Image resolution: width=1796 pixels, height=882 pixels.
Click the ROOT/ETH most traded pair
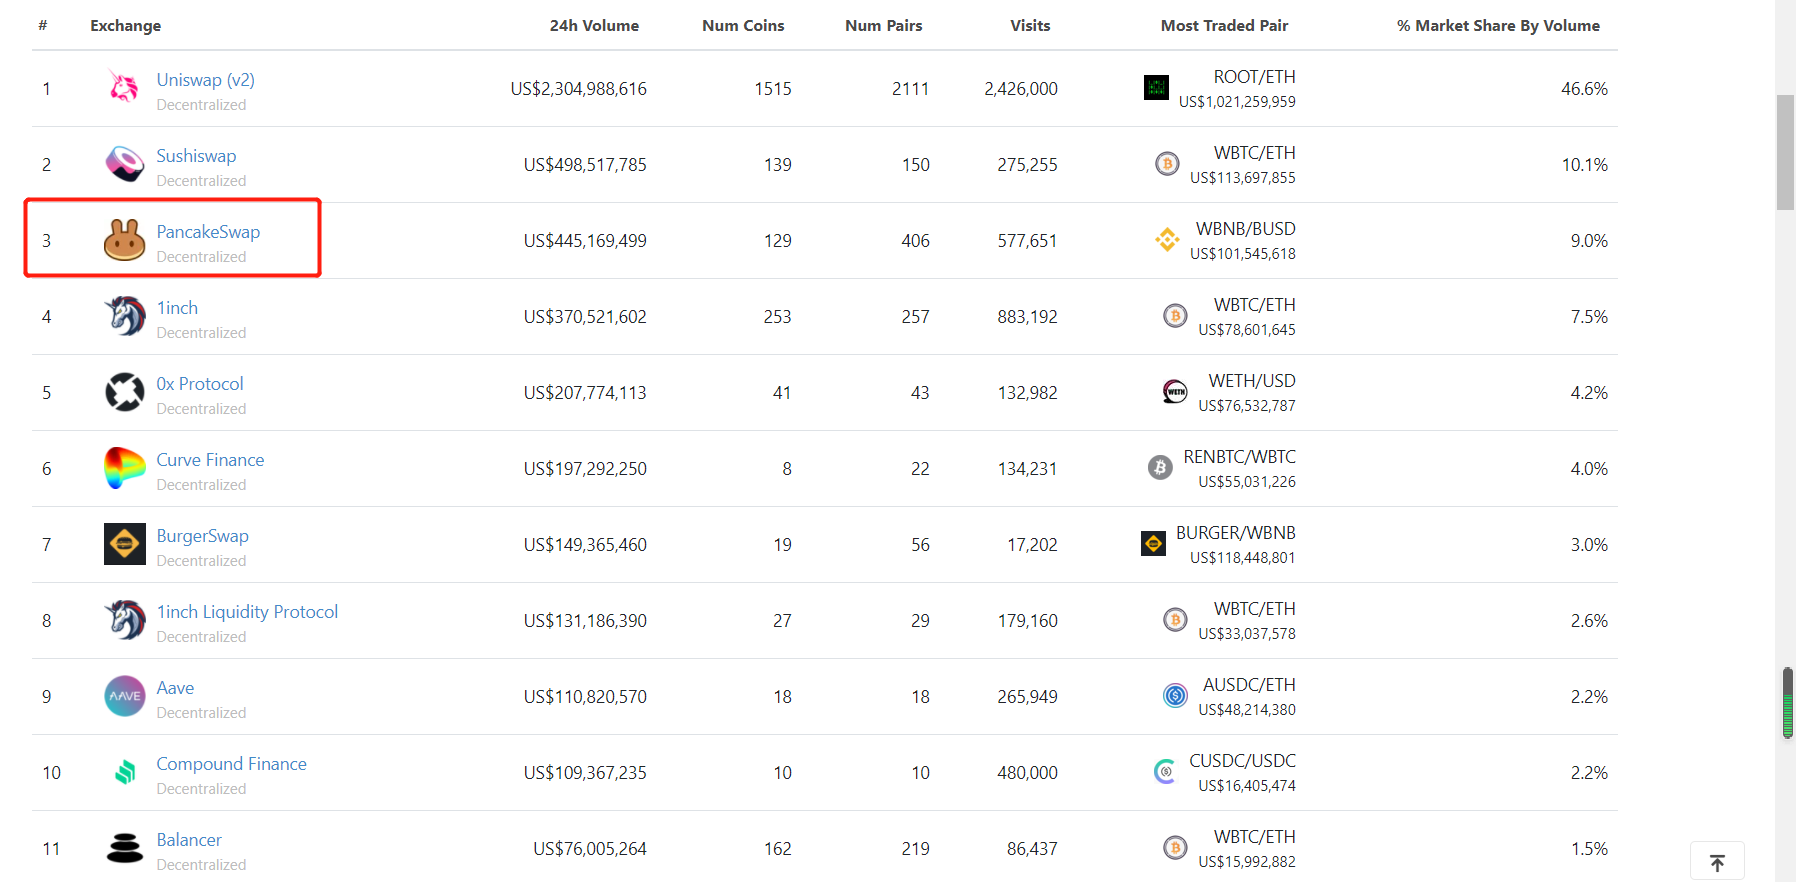pyautogui.click(x=1254, y=77)
